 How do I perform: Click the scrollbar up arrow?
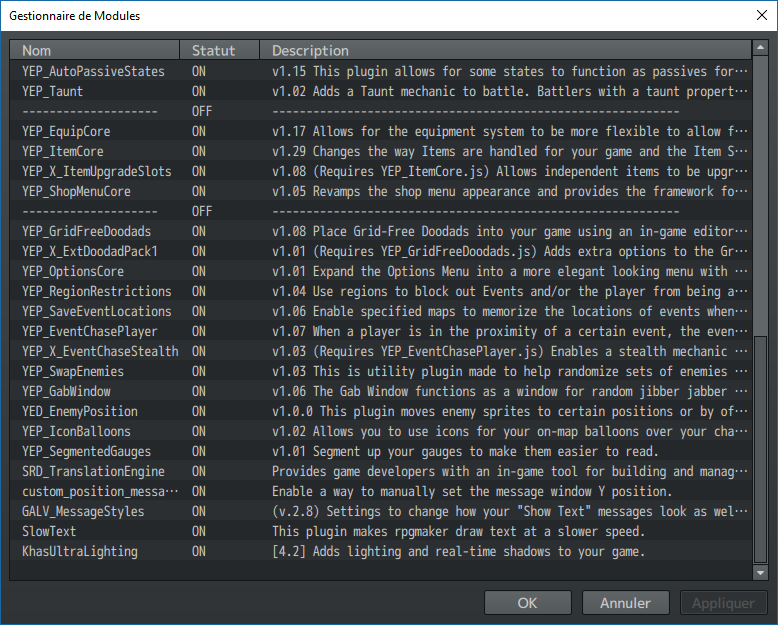click(x=760, y=48)
